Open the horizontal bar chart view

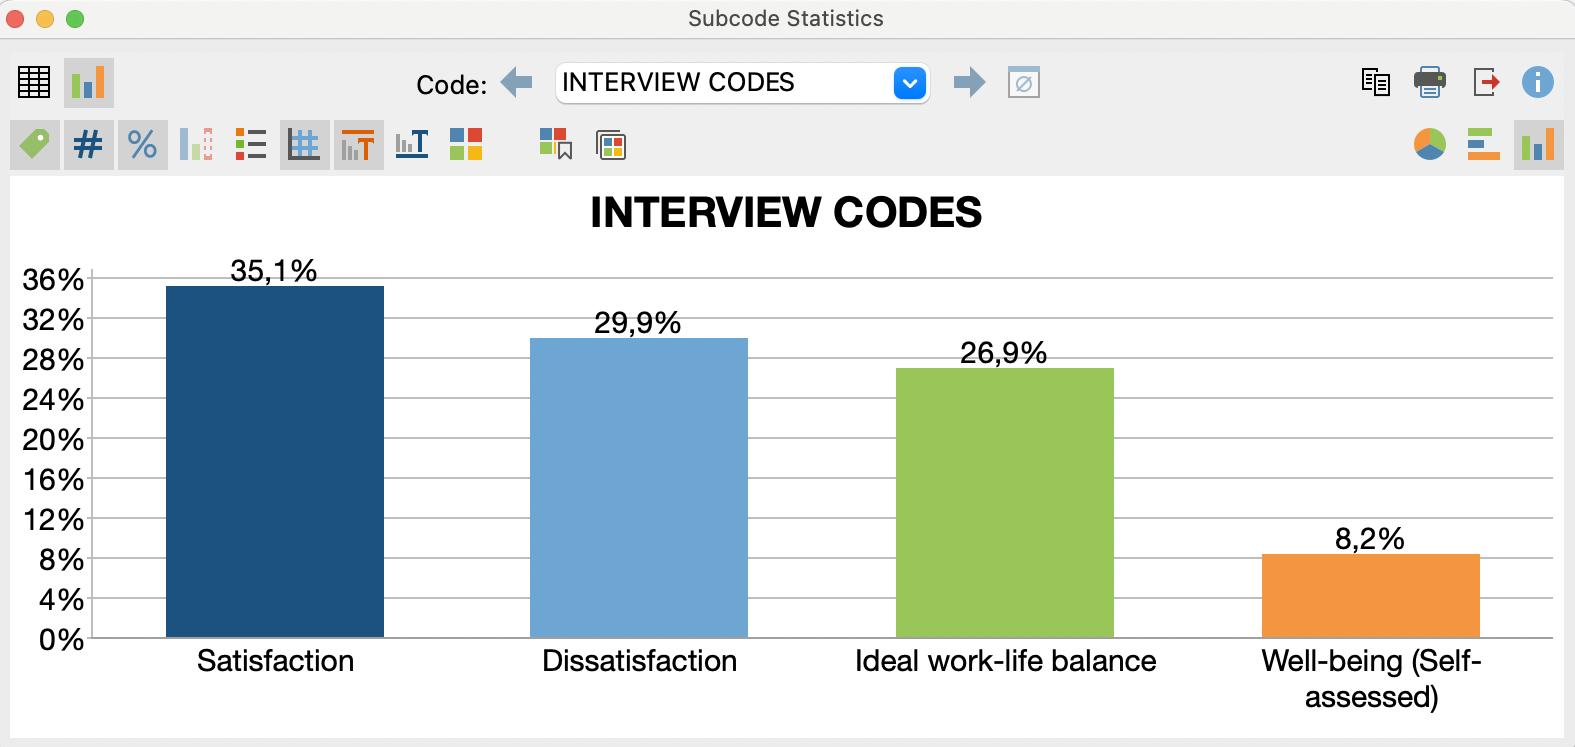coord(1483,144)
